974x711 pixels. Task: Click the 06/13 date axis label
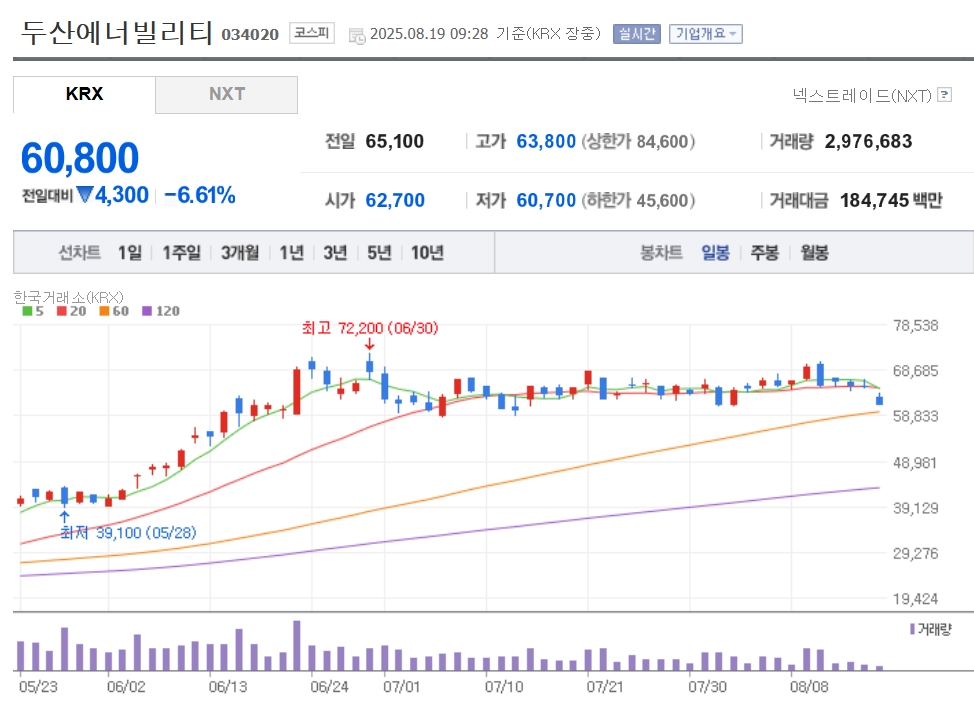228,686
